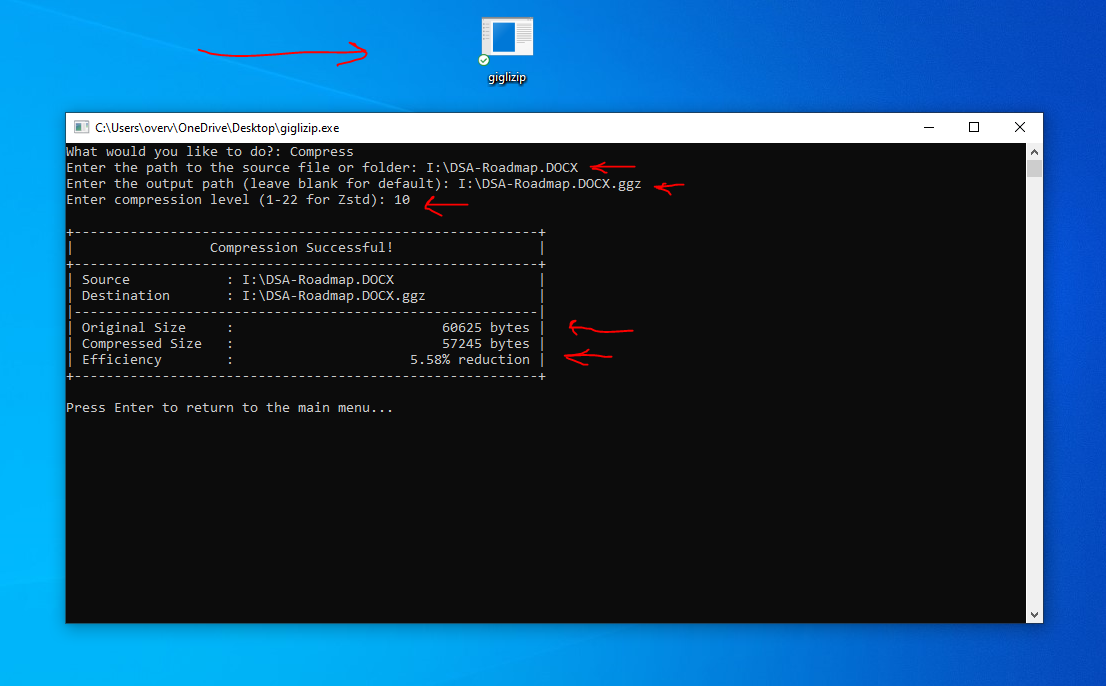Click the 'Efficiency' label
Viewport: 1106px width, 686px height.
[121, 360]
